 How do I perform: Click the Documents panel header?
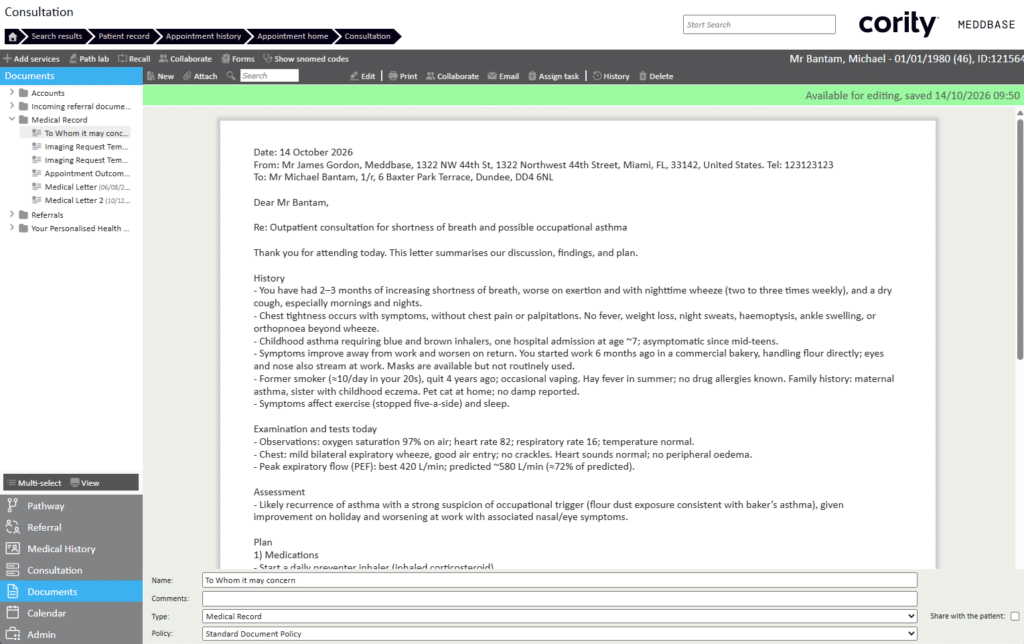click(71, 76)
